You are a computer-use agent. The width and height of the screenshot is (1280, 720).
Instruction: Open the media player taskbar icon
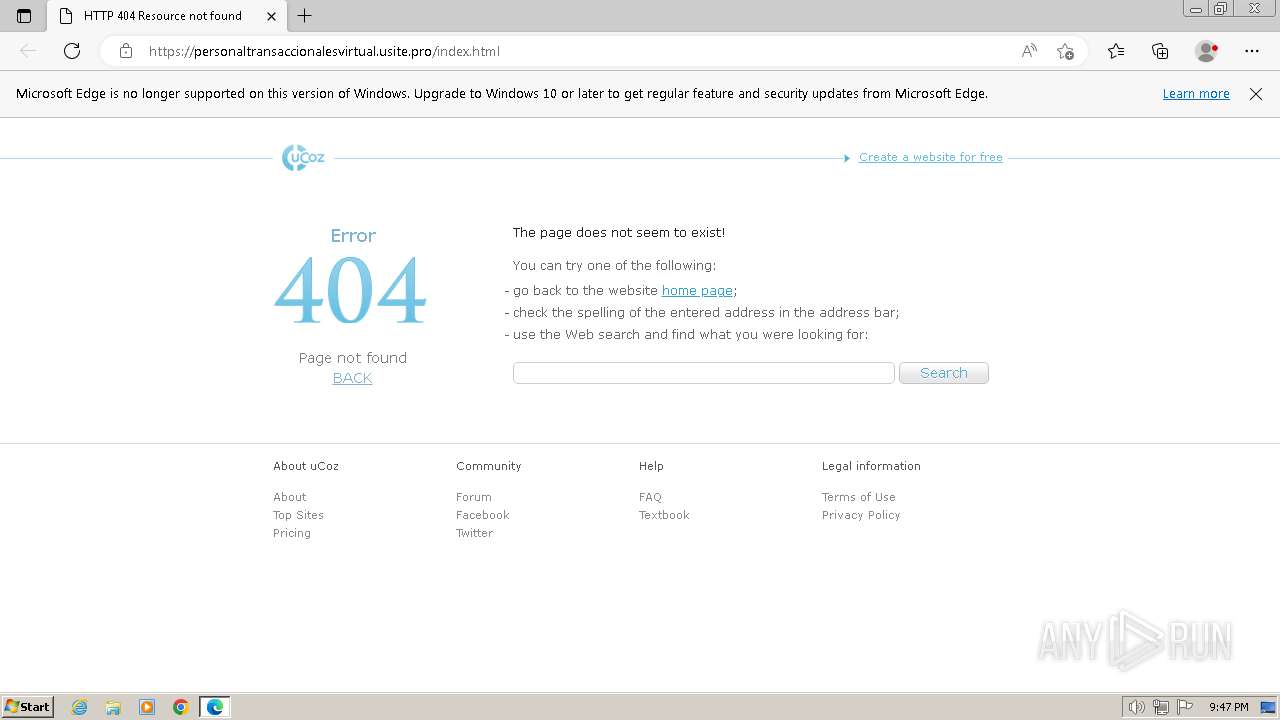[x=147, y=707]
